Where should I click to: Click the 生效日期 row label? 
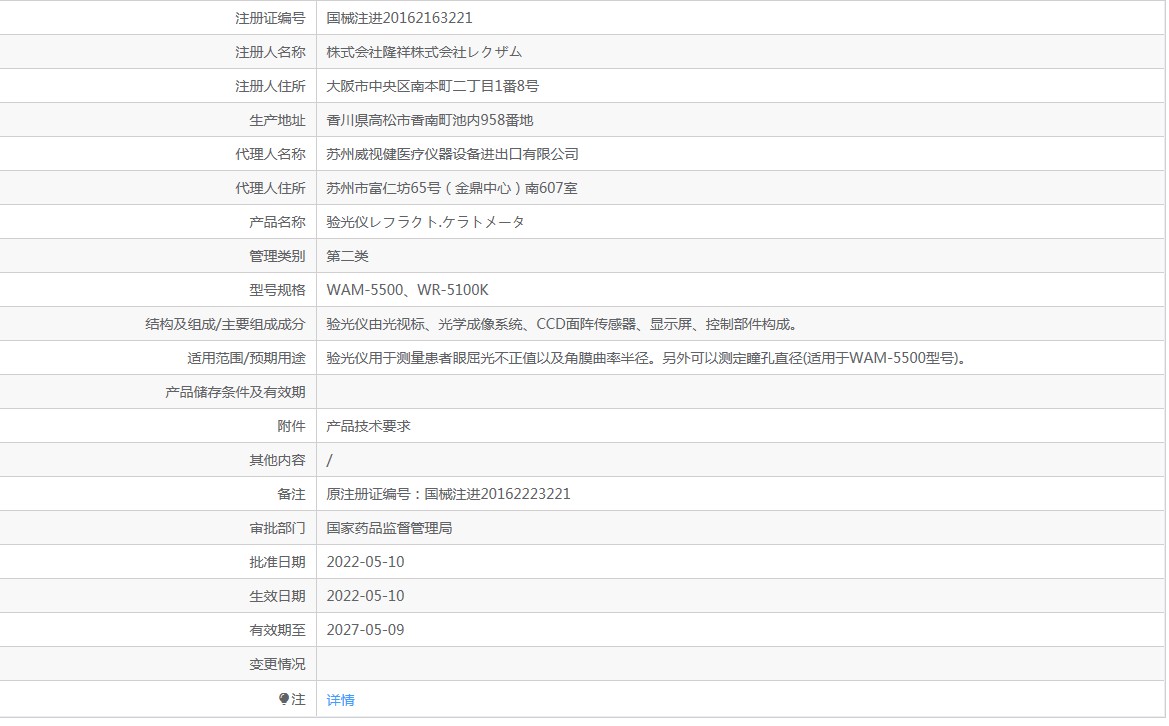[277, 596]
